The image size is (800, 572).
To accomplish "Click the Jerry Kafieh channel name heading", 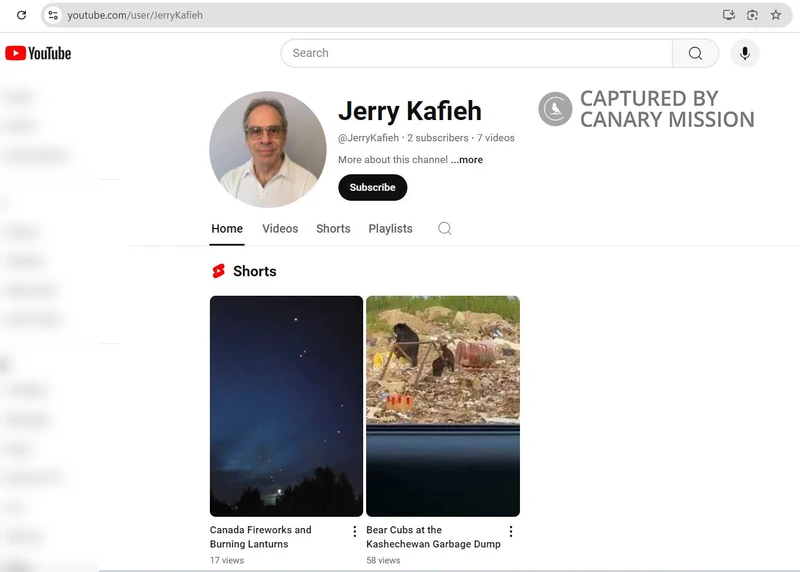I will [410, 111].
